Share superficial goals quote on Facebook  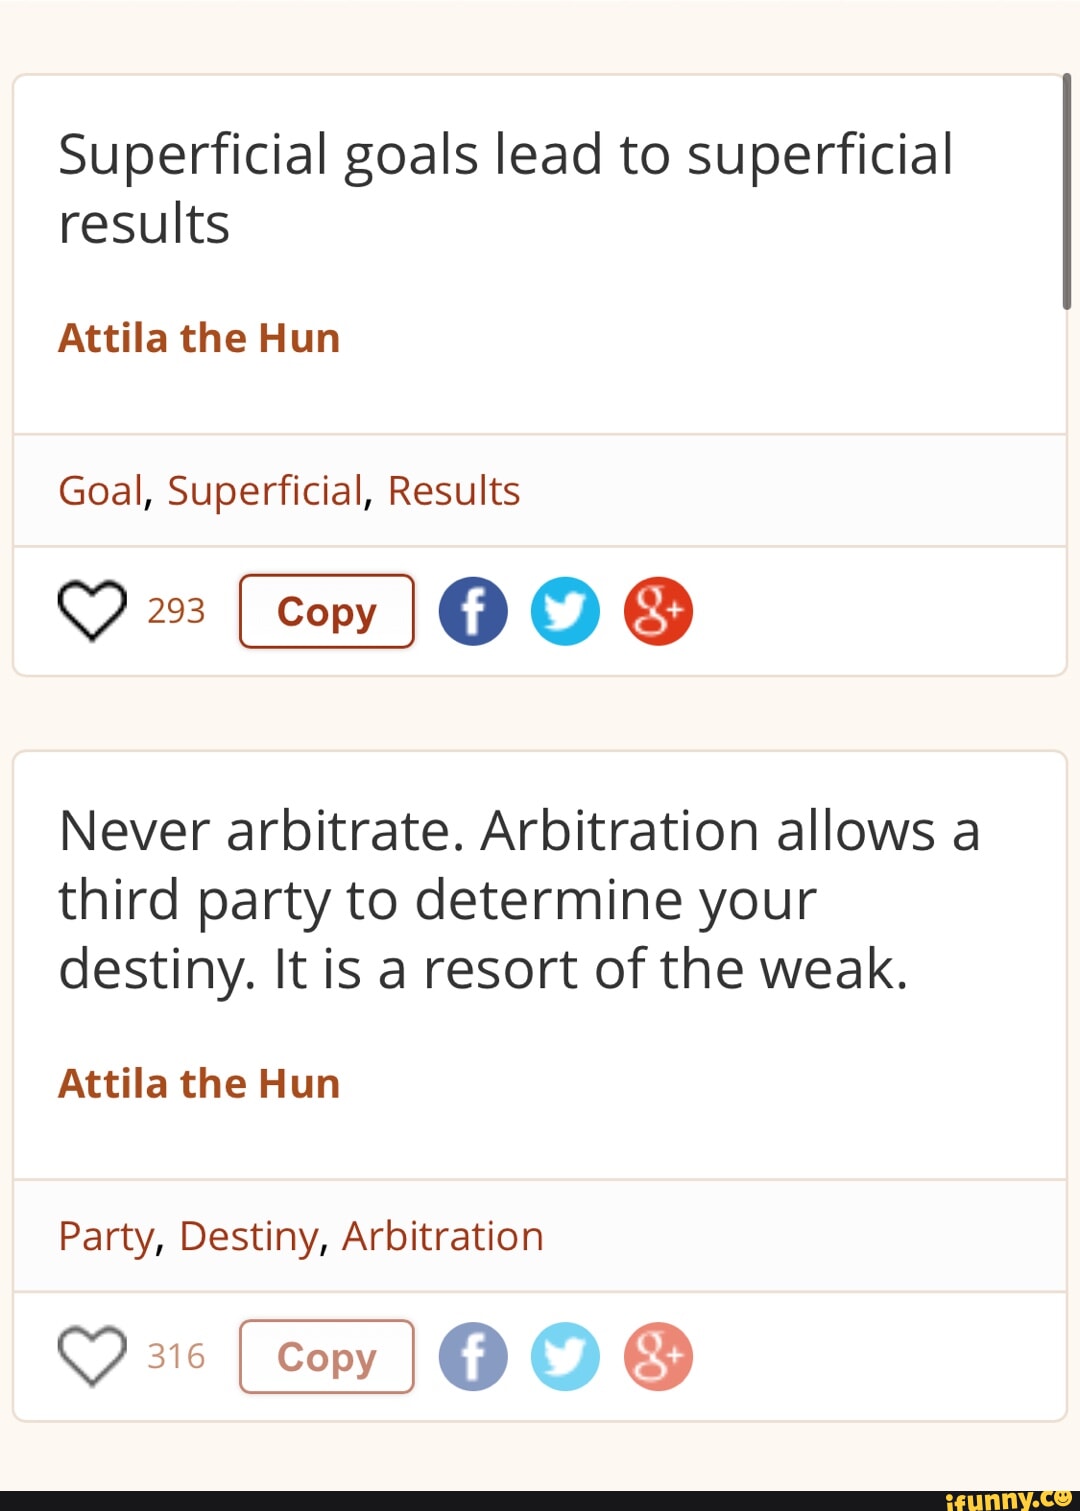click(473, 611)
